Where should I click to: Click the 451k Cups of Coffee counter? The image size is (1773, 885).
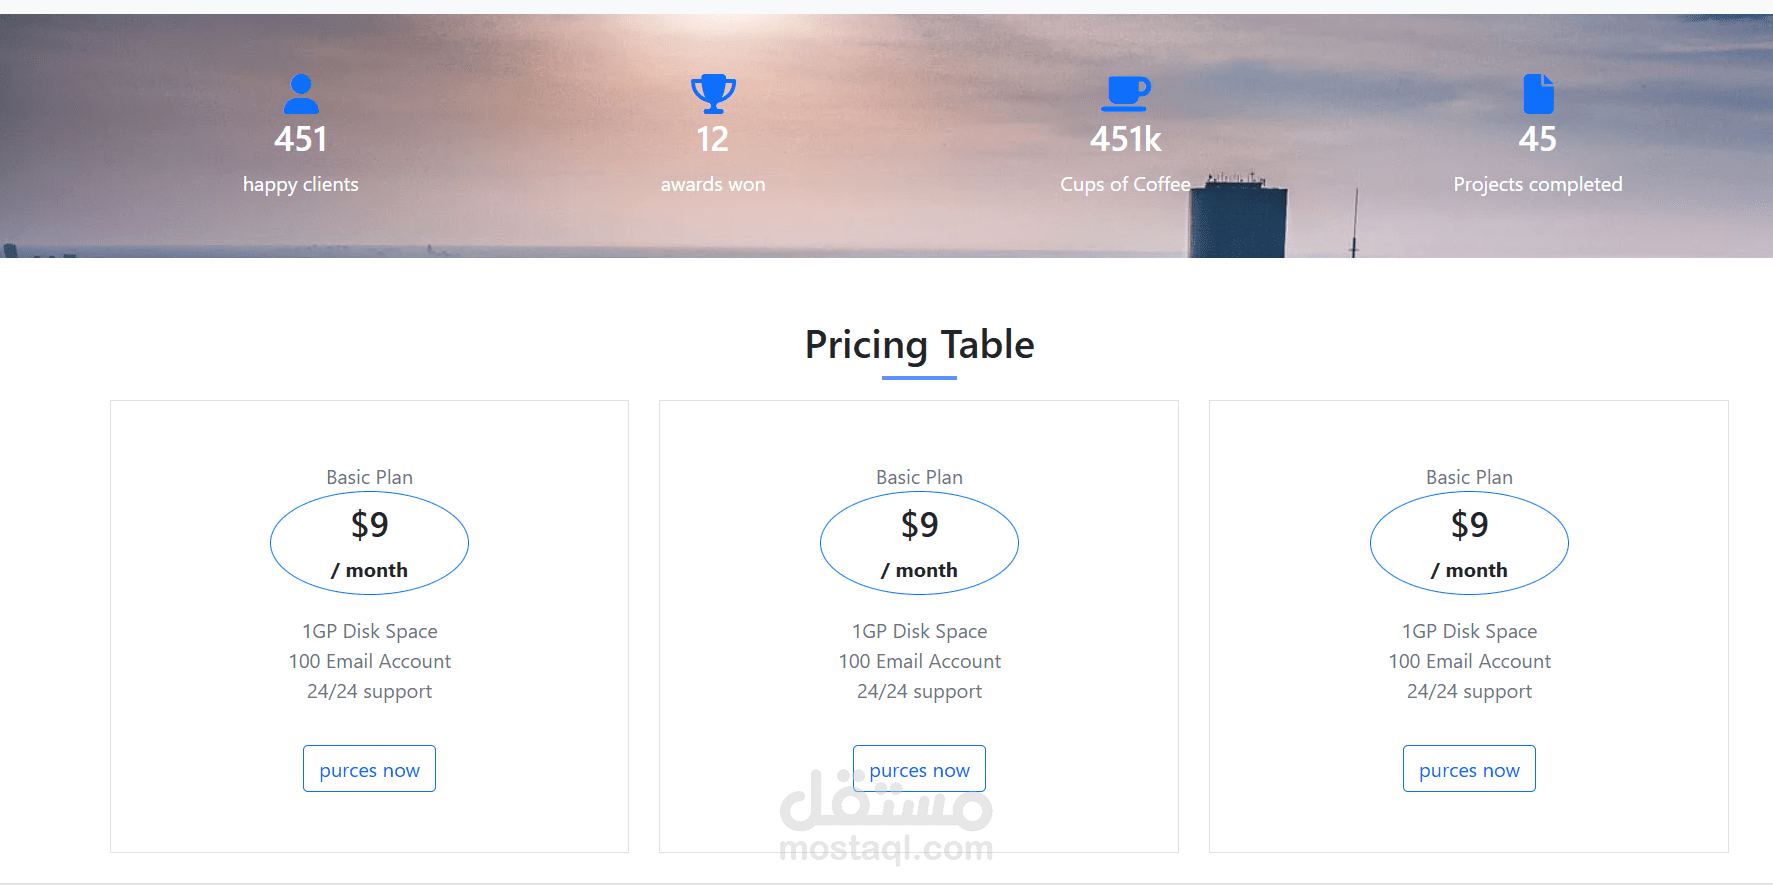1125,139
